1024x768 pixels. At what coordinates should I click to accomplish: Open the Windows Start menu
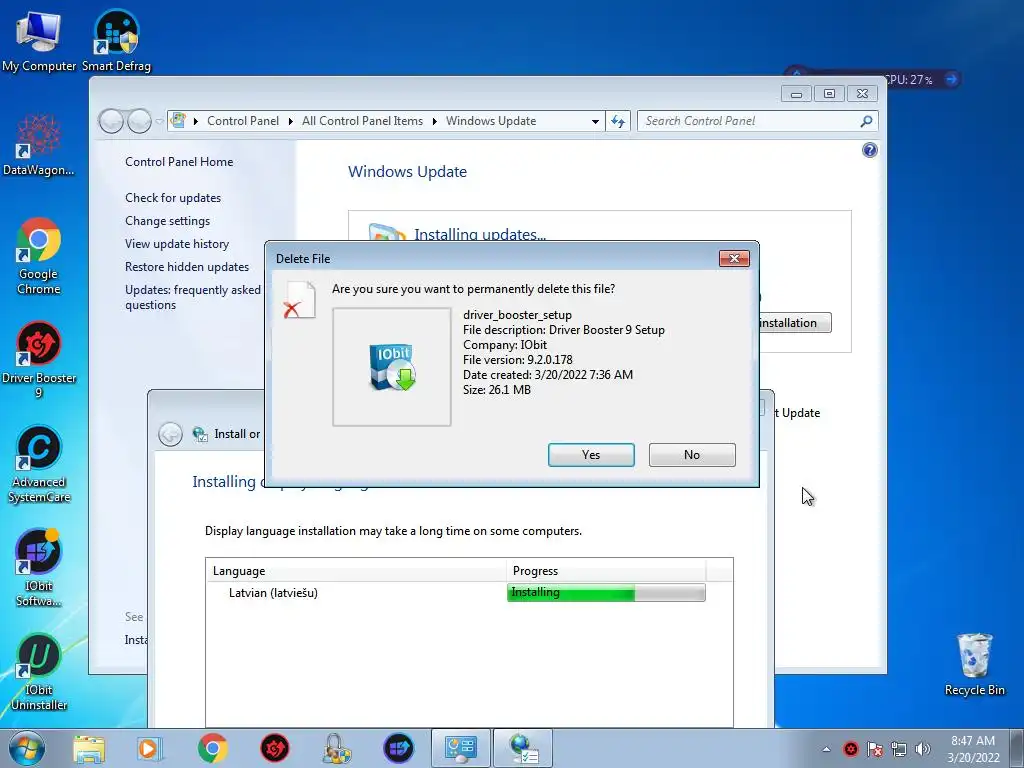27,748
